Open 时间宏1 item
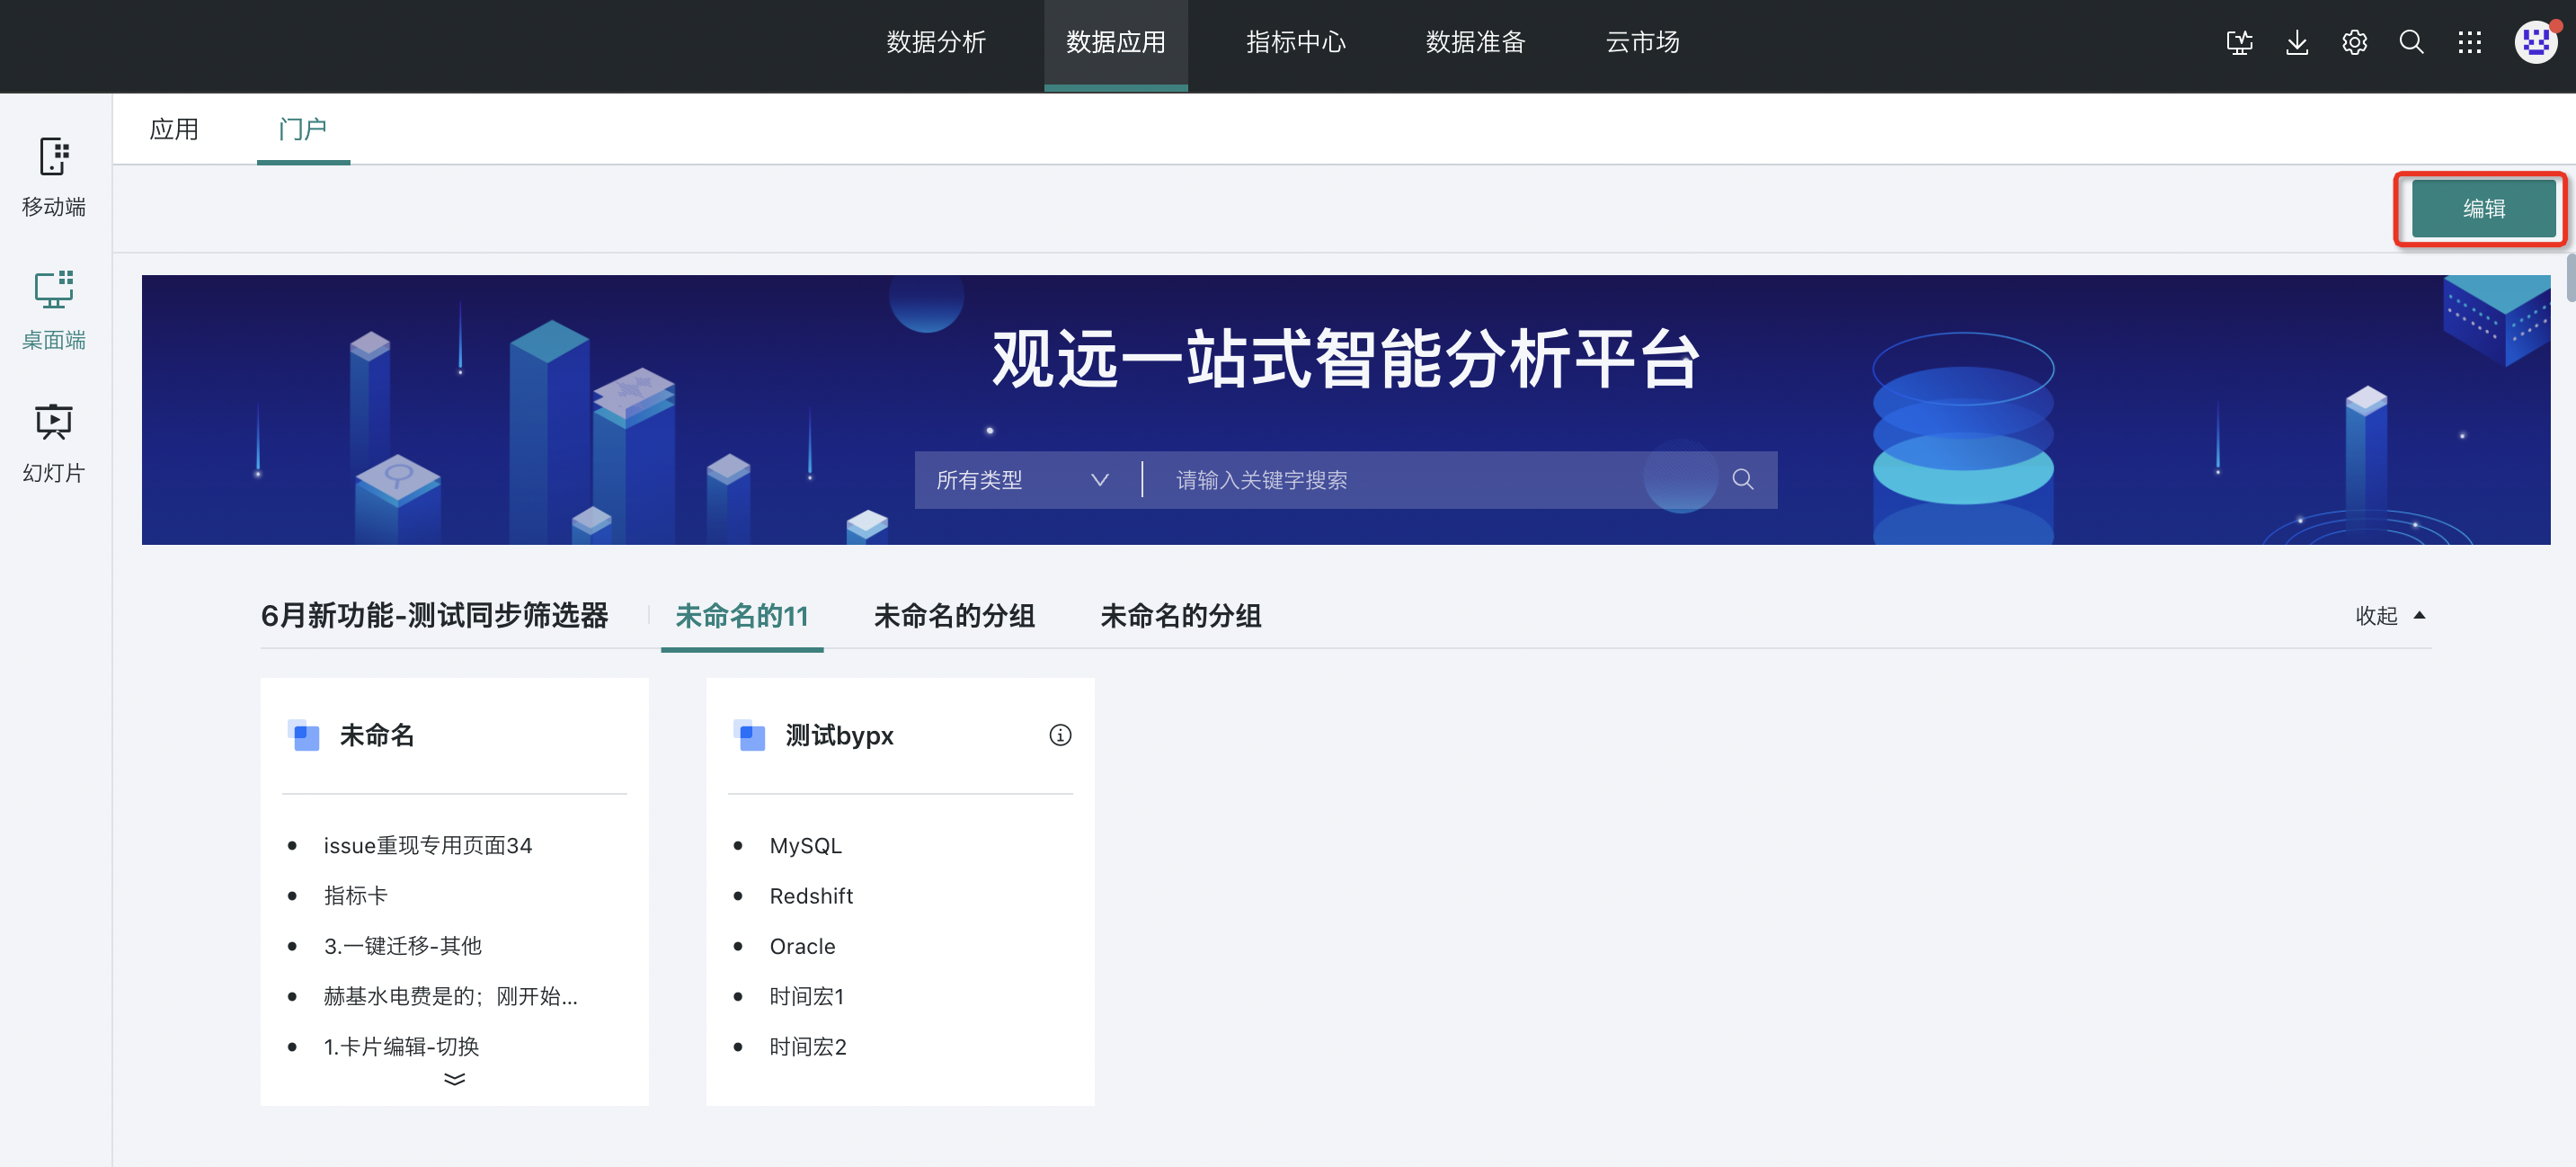Viewport: 2576px width, 1167px height. pyautogui.click(x=806, y=996)
